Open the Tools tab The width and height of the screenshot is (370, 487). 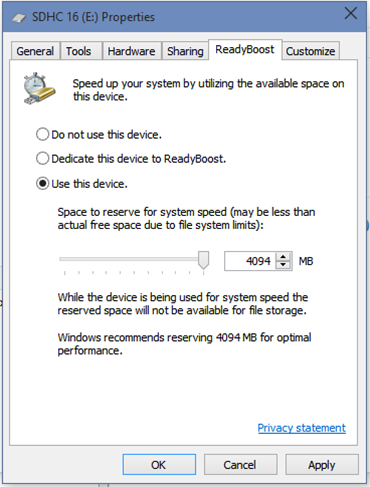tap(78, 51)
